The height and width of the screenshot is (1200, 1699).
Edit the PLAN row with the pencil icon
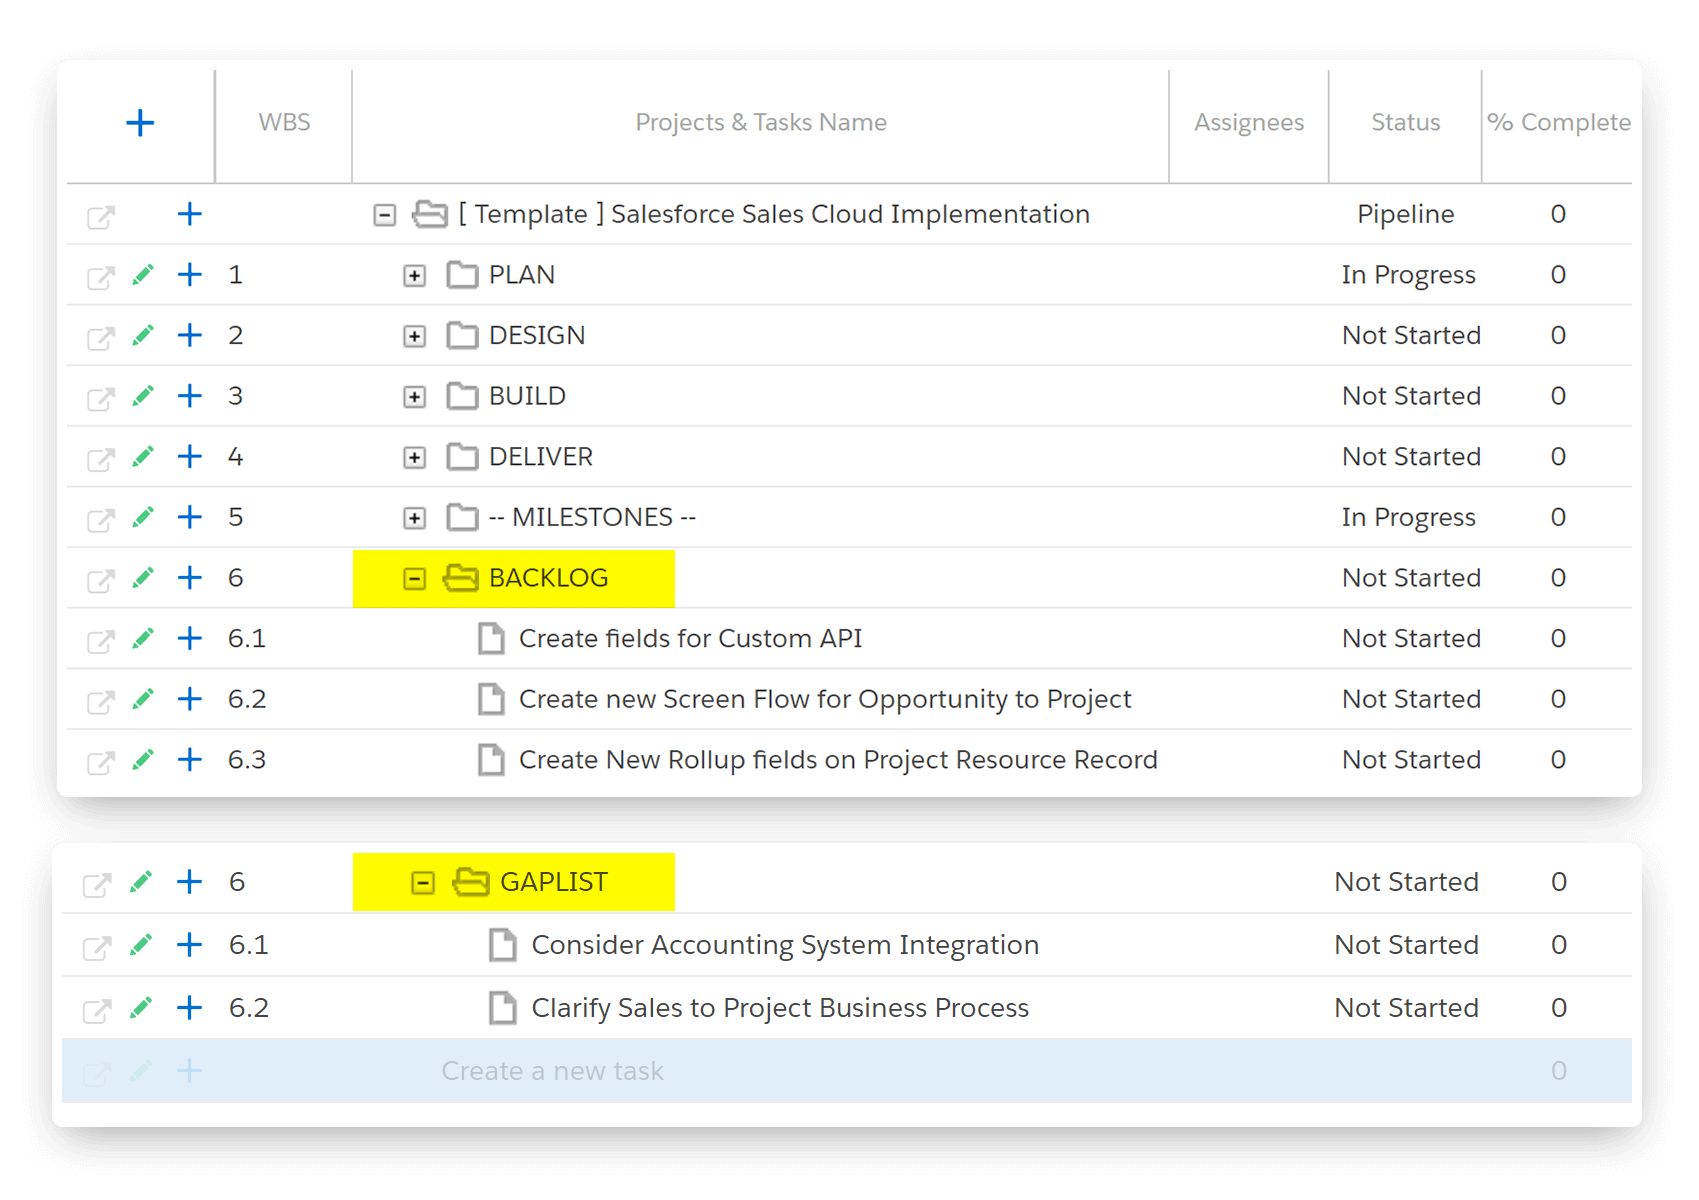[143, 275]
